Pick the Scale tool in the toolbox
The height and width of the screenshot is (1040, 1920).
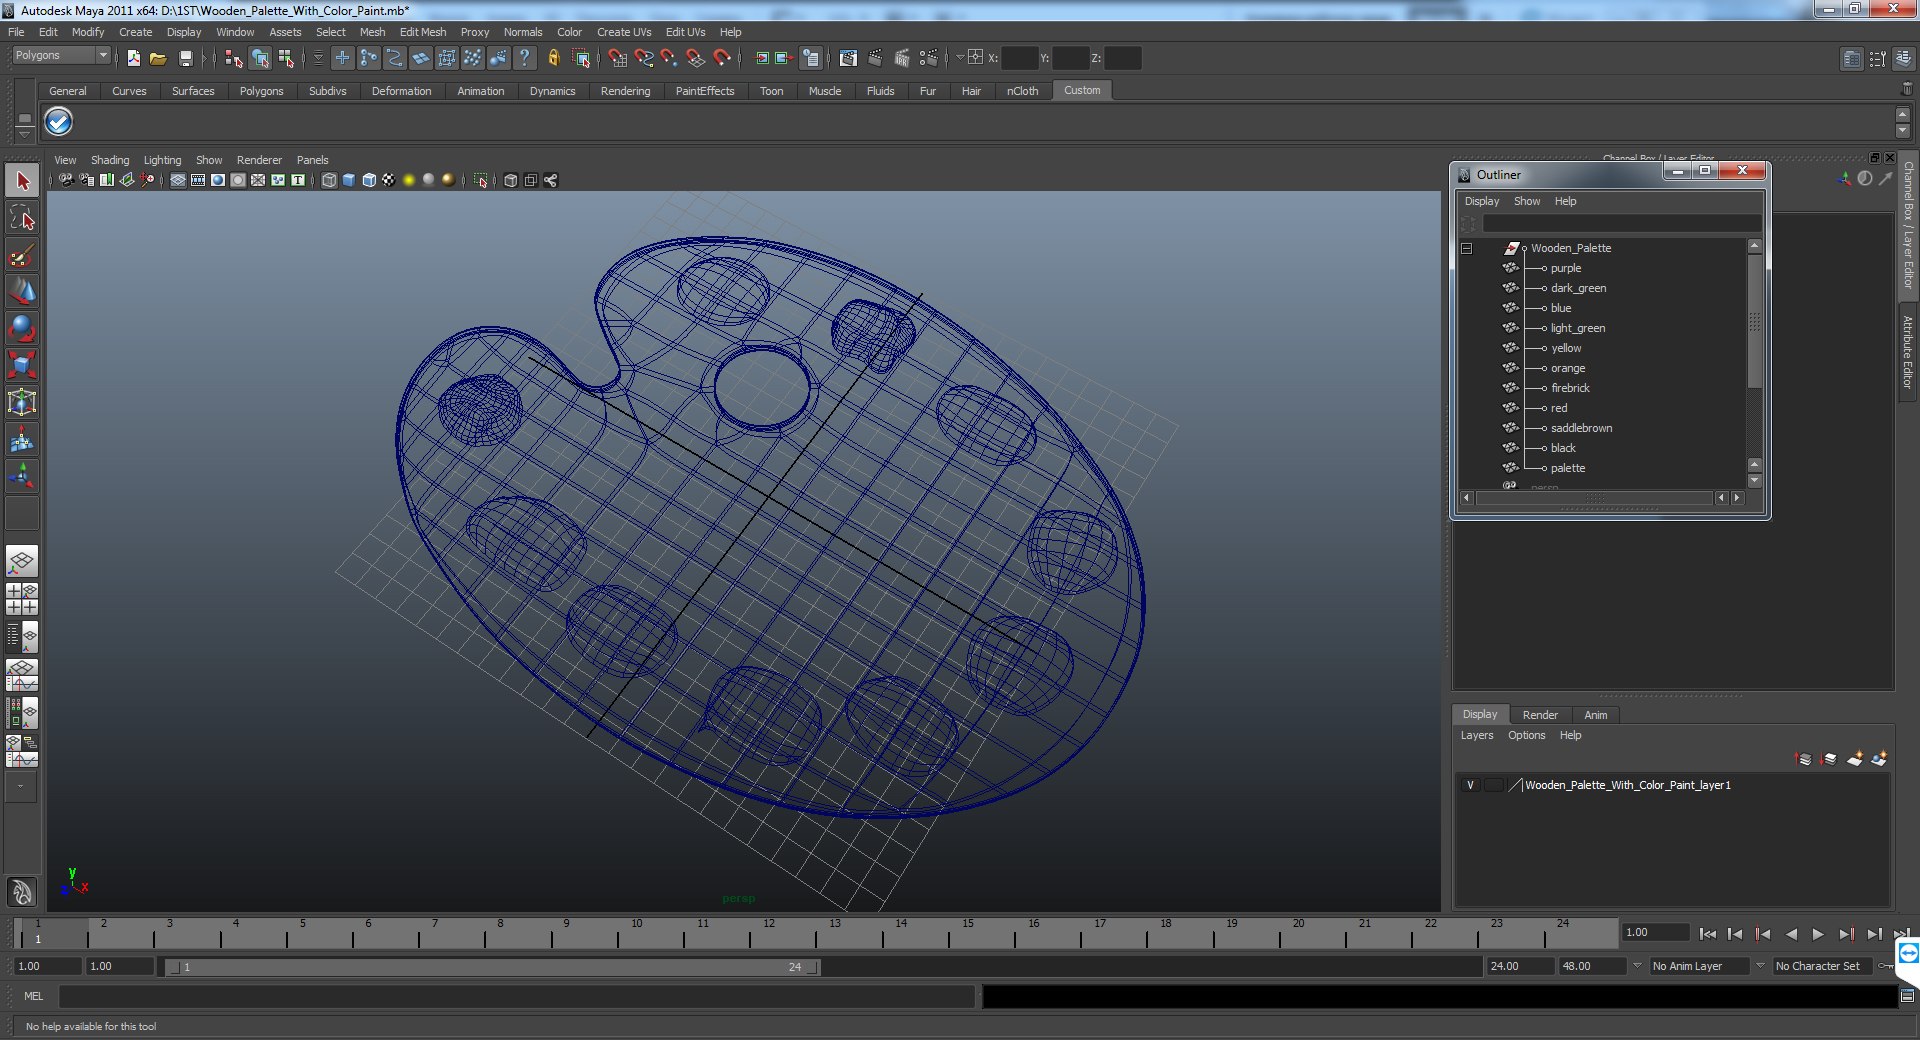22,365
